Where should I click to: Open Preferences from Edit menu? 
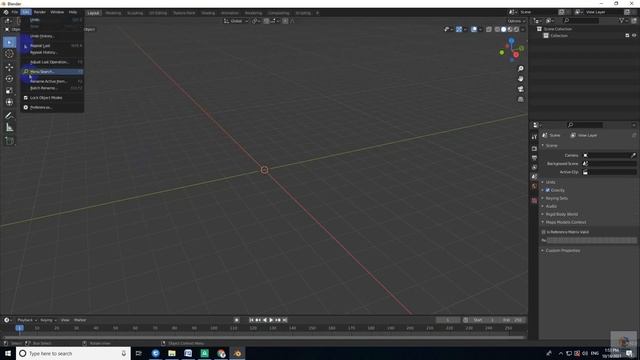click(x=52, y=107)
